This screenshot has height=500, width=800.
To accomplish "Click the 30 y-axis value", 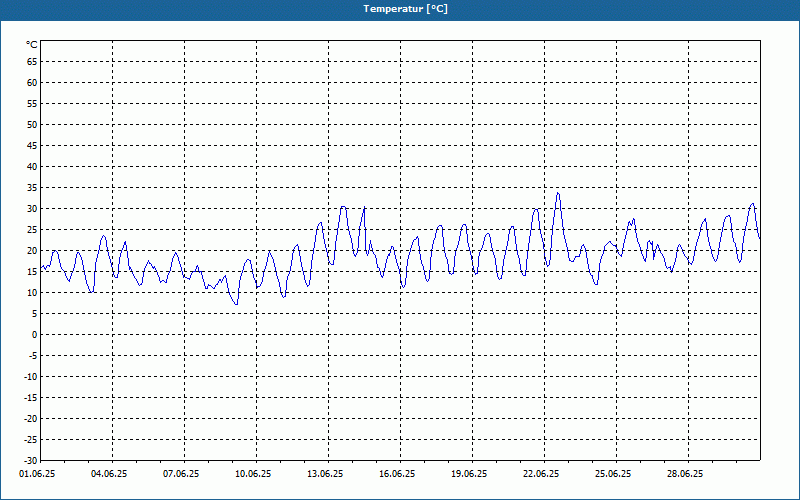I will coord(32,209).
